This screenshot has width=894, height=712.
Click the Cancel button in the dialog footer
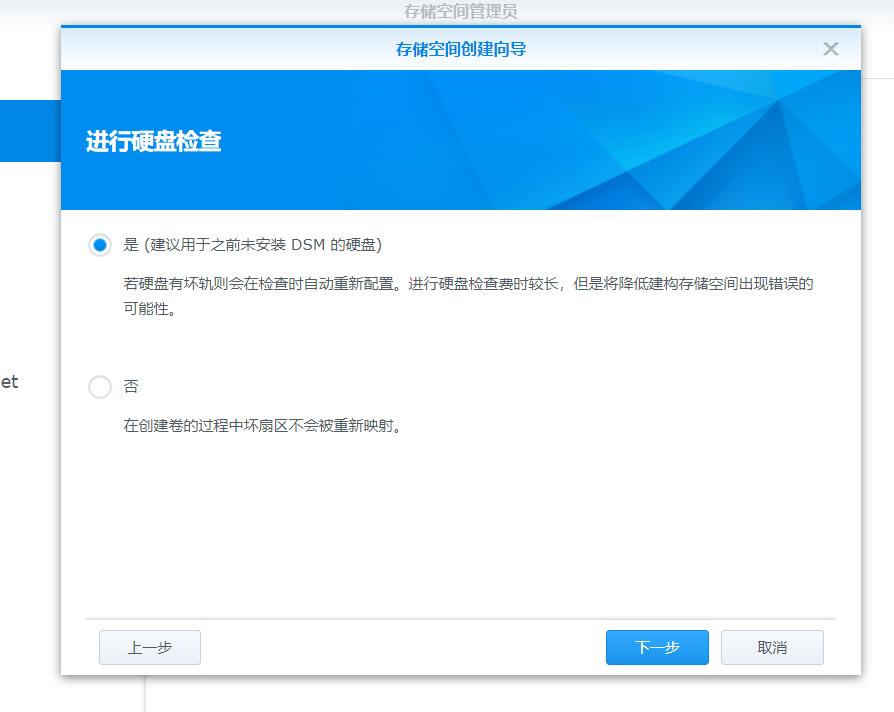[x=771, y=647]
